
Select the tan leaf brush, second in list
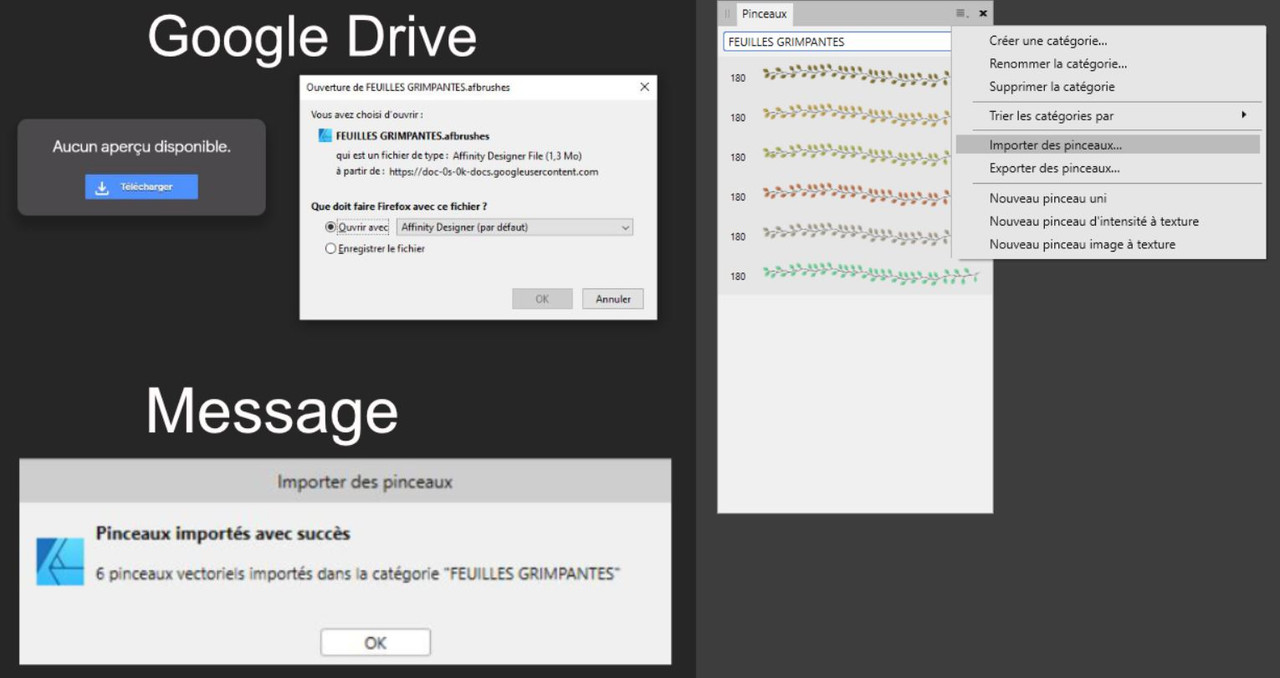point(856,115)
